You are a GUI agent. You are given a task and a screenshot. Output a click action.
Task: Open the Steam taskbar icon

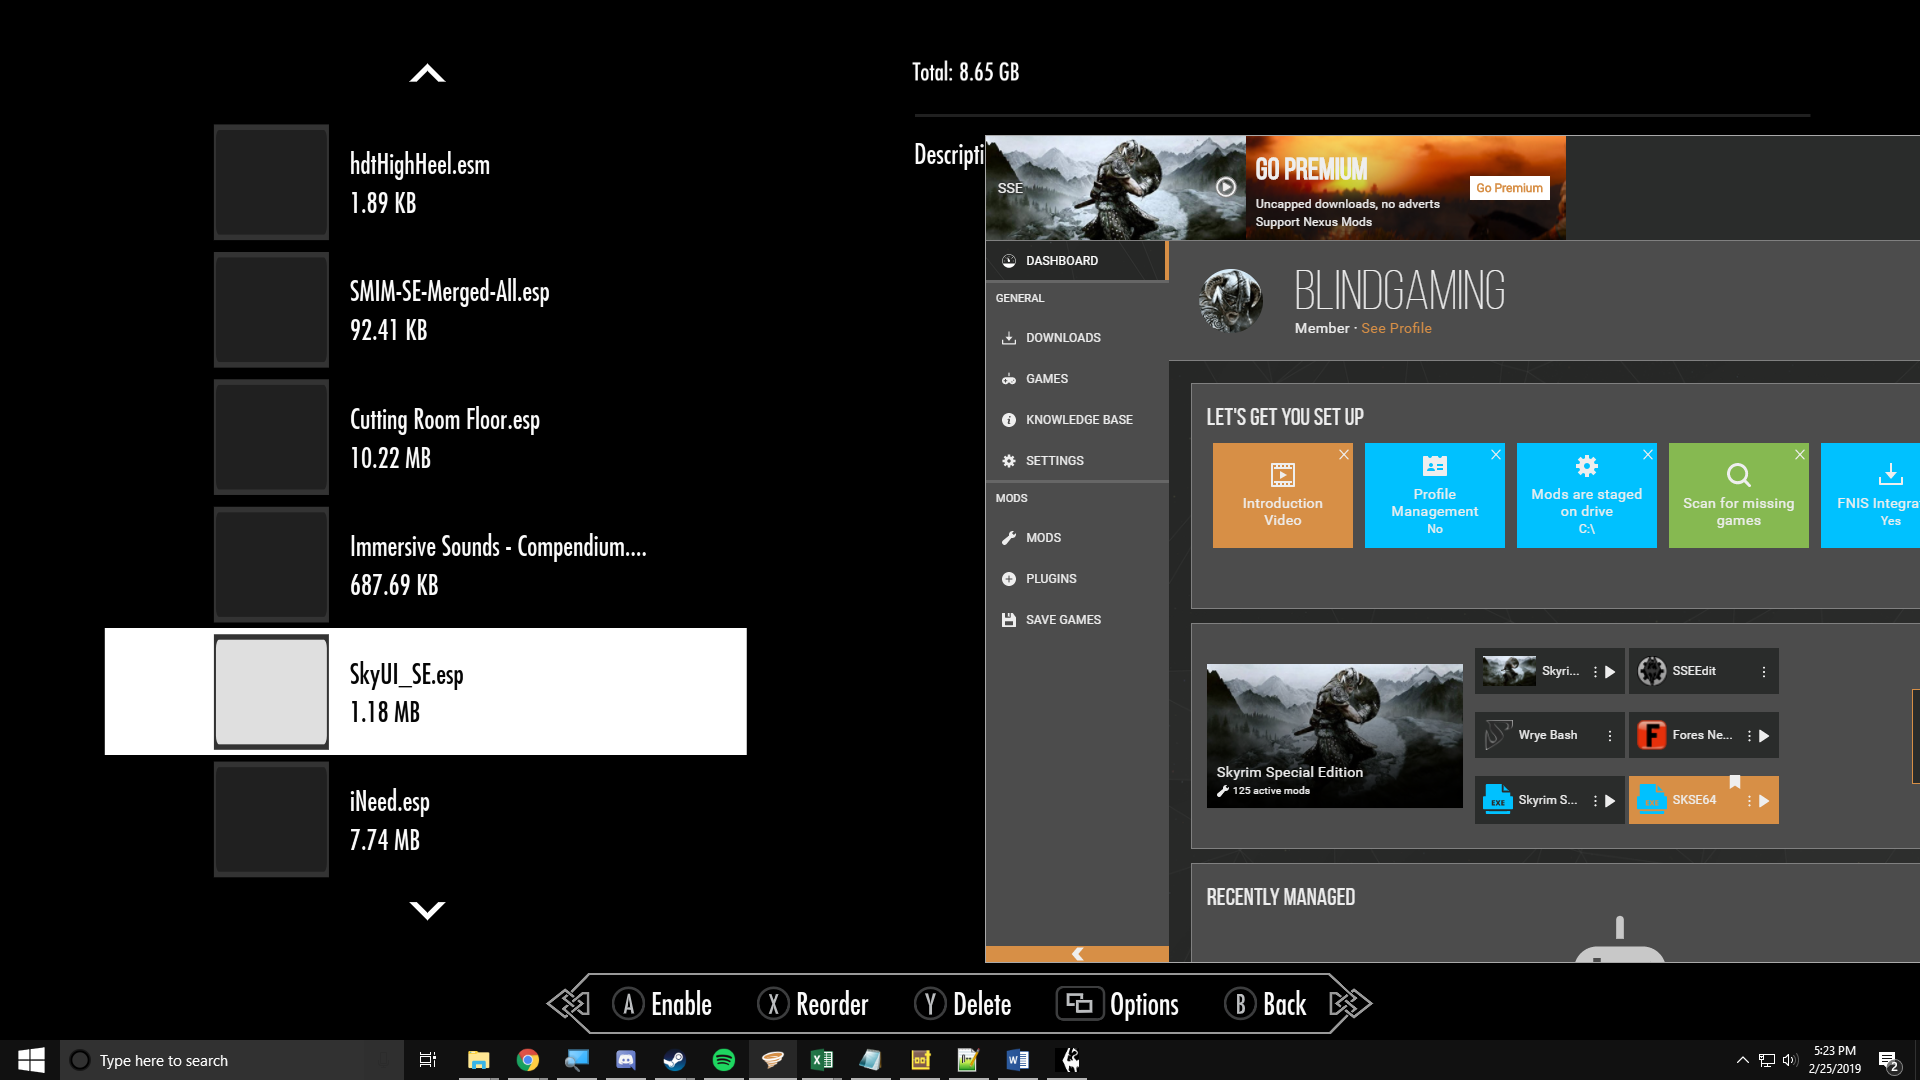click(x=675, y=1060)
